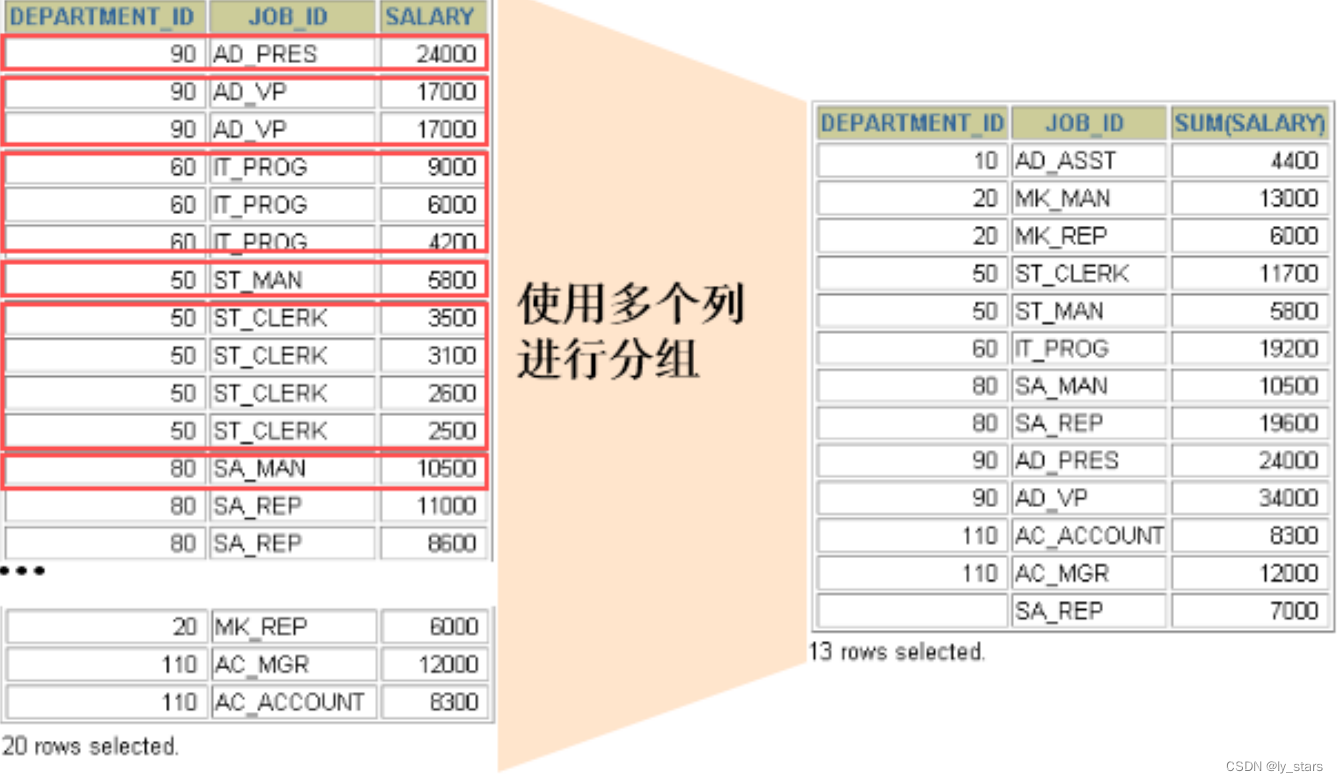Click AD_VP in the SUM(SALARY) table

pos(1088,498)
